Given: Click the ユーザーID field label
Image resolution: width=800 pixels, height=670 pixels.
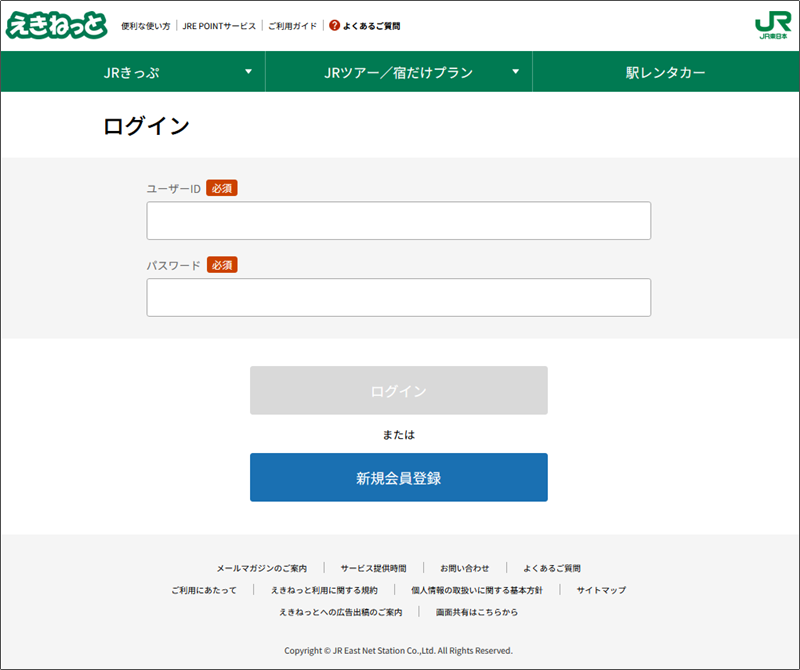Looking at the screenshot, I should [173, 189].
